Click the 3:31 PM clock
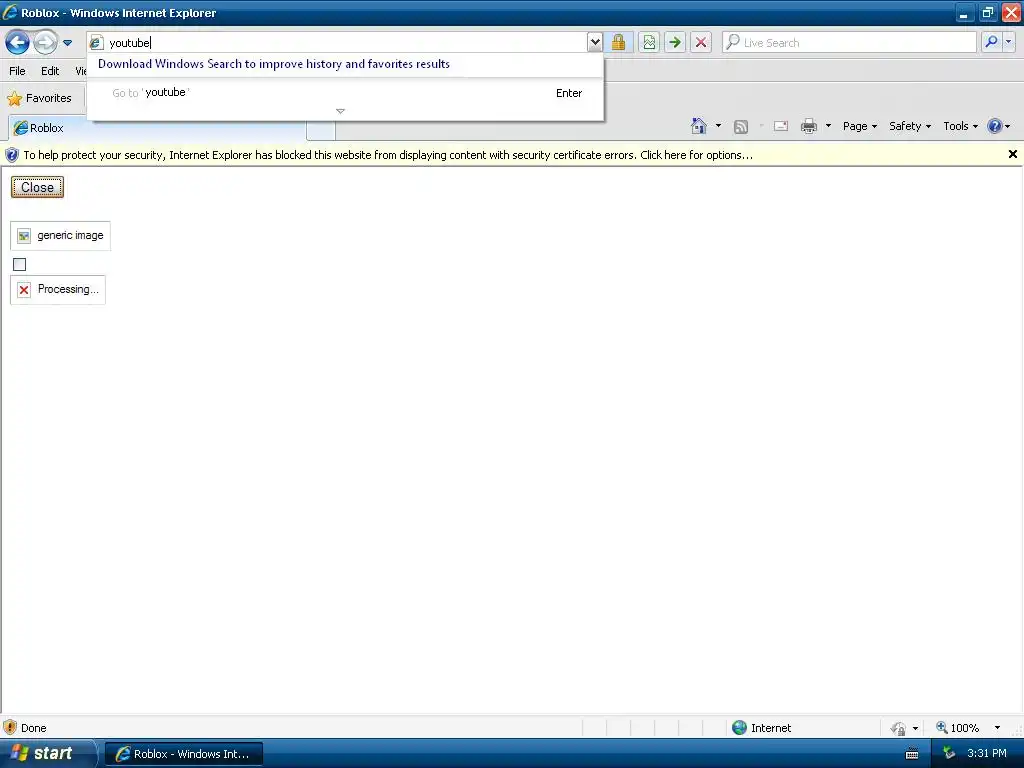This screenshot has height=768, width=1024. (987, 754)
